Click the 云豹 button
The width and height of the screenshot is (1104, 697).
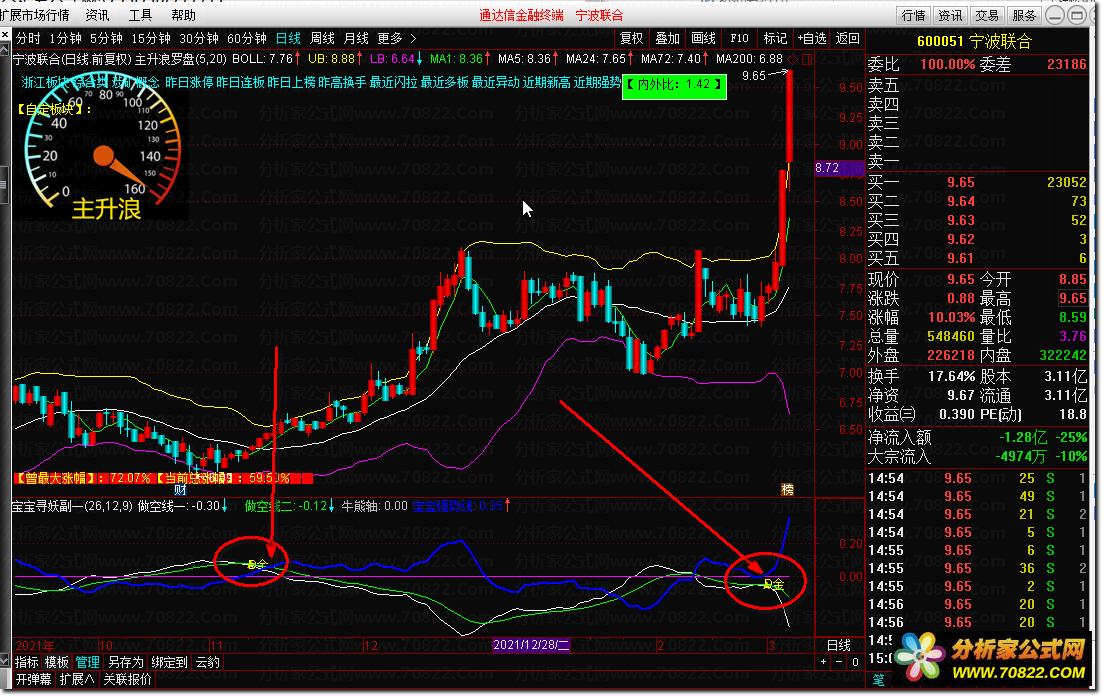(x=208, y=663)
